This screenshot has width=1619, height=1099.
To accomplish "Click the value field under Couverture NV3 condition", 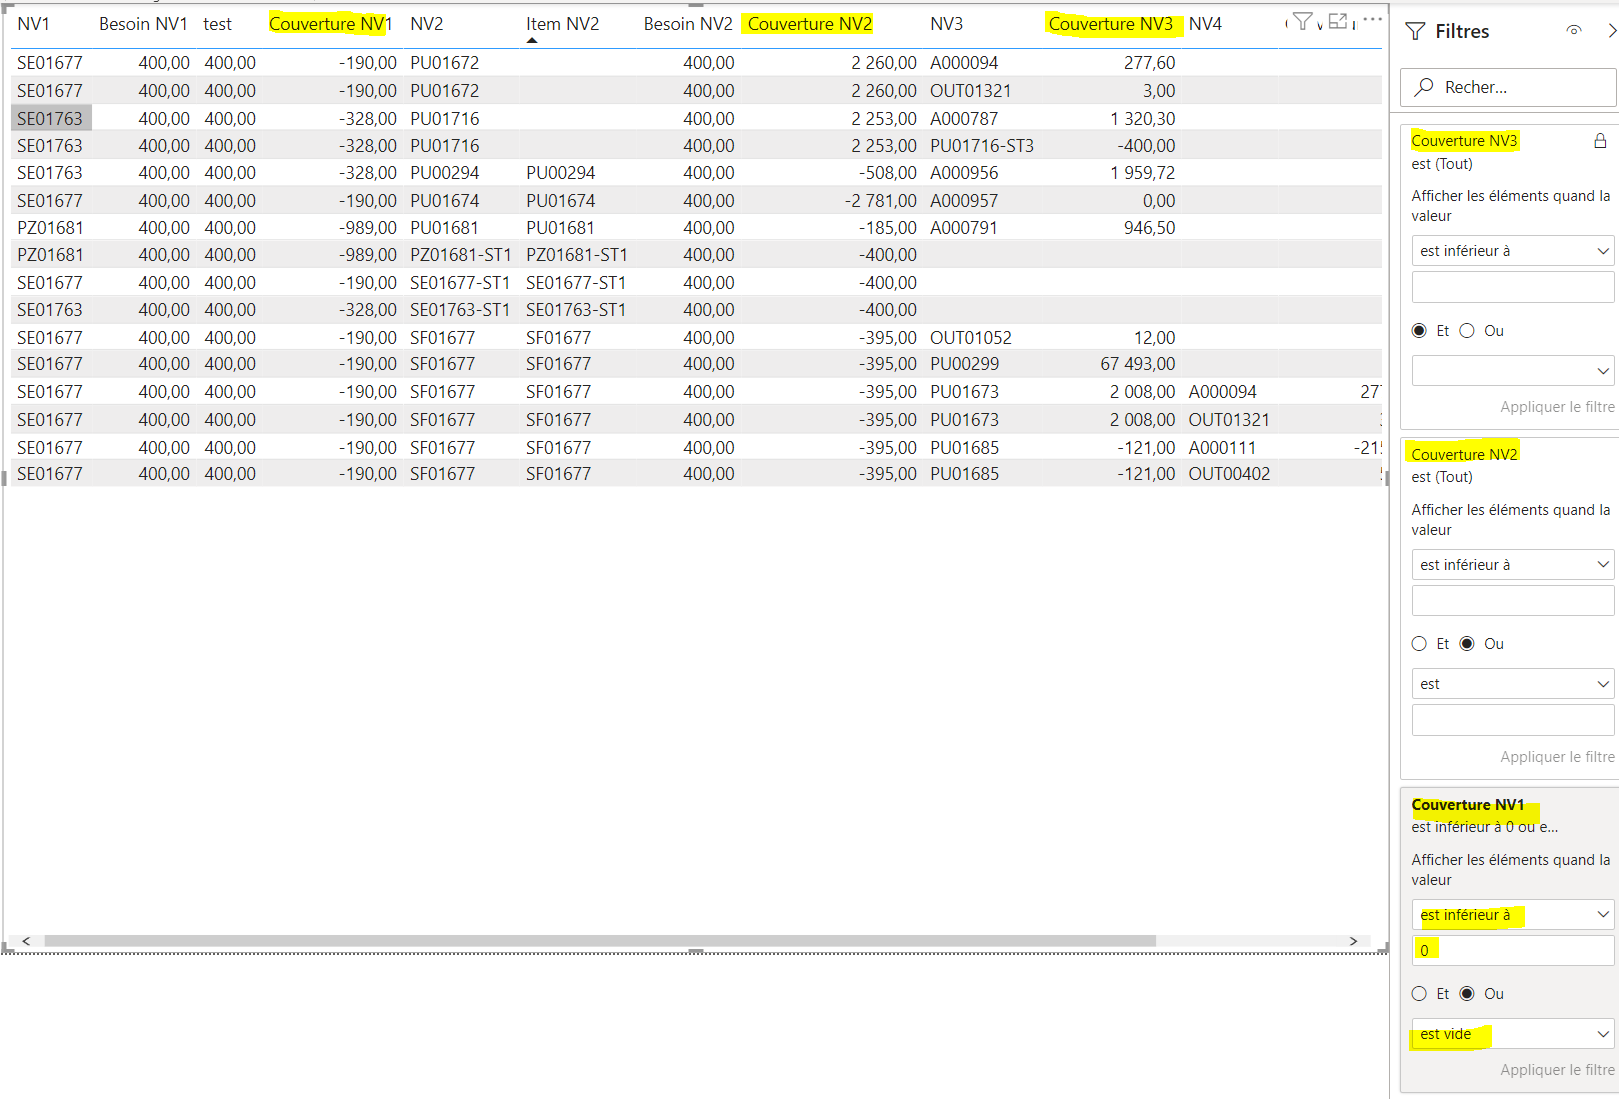I will click(1513, 287).
